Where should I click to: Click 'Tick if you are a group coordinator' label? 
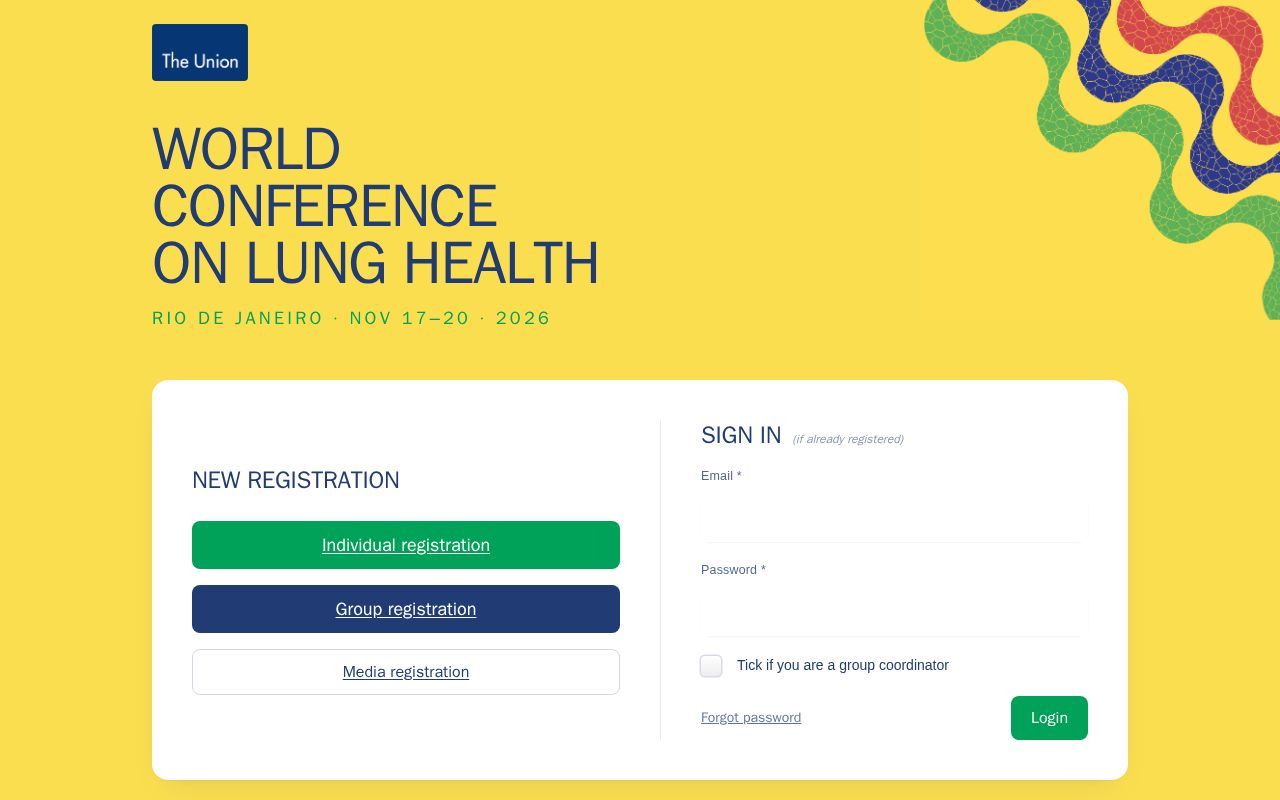(x=843, y=665)
